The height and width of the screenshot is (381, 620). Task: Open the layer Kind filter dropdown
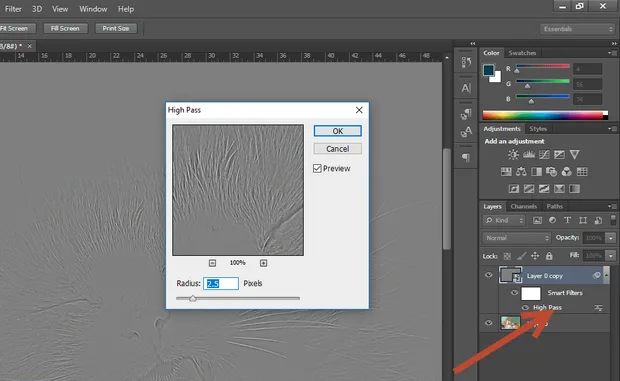click(504, 220)
